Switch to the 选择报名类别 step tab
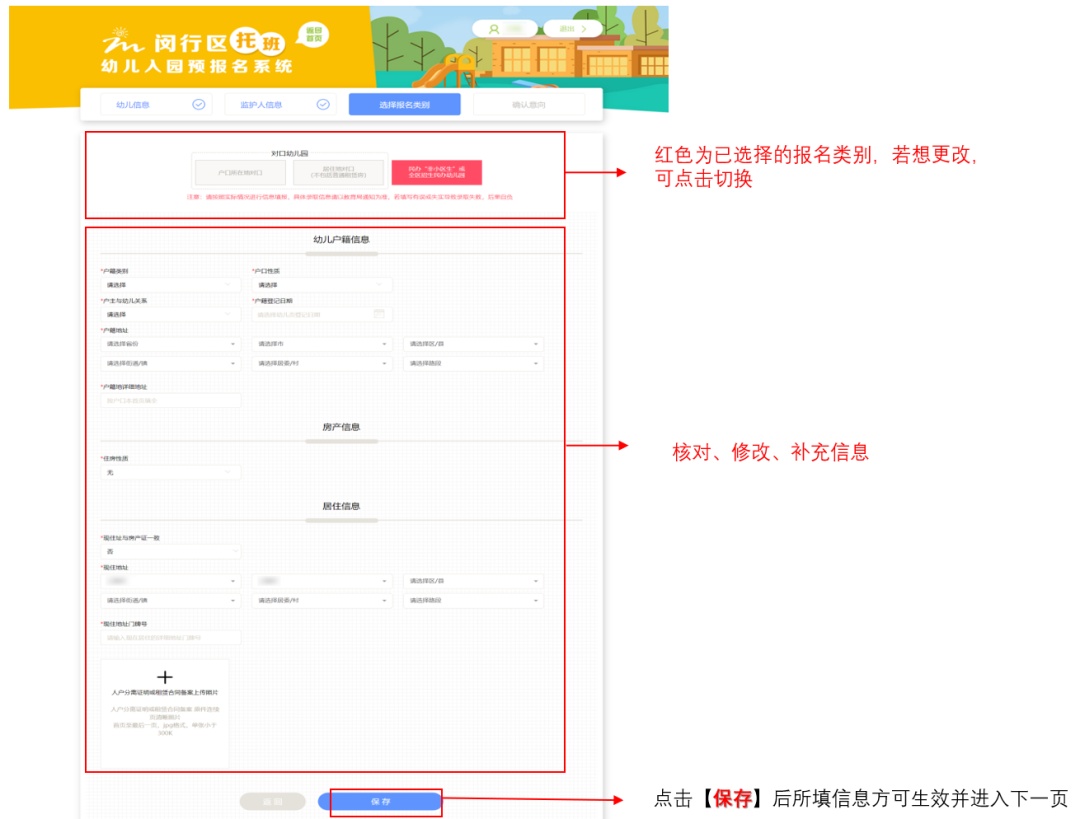 pos(404,104)
